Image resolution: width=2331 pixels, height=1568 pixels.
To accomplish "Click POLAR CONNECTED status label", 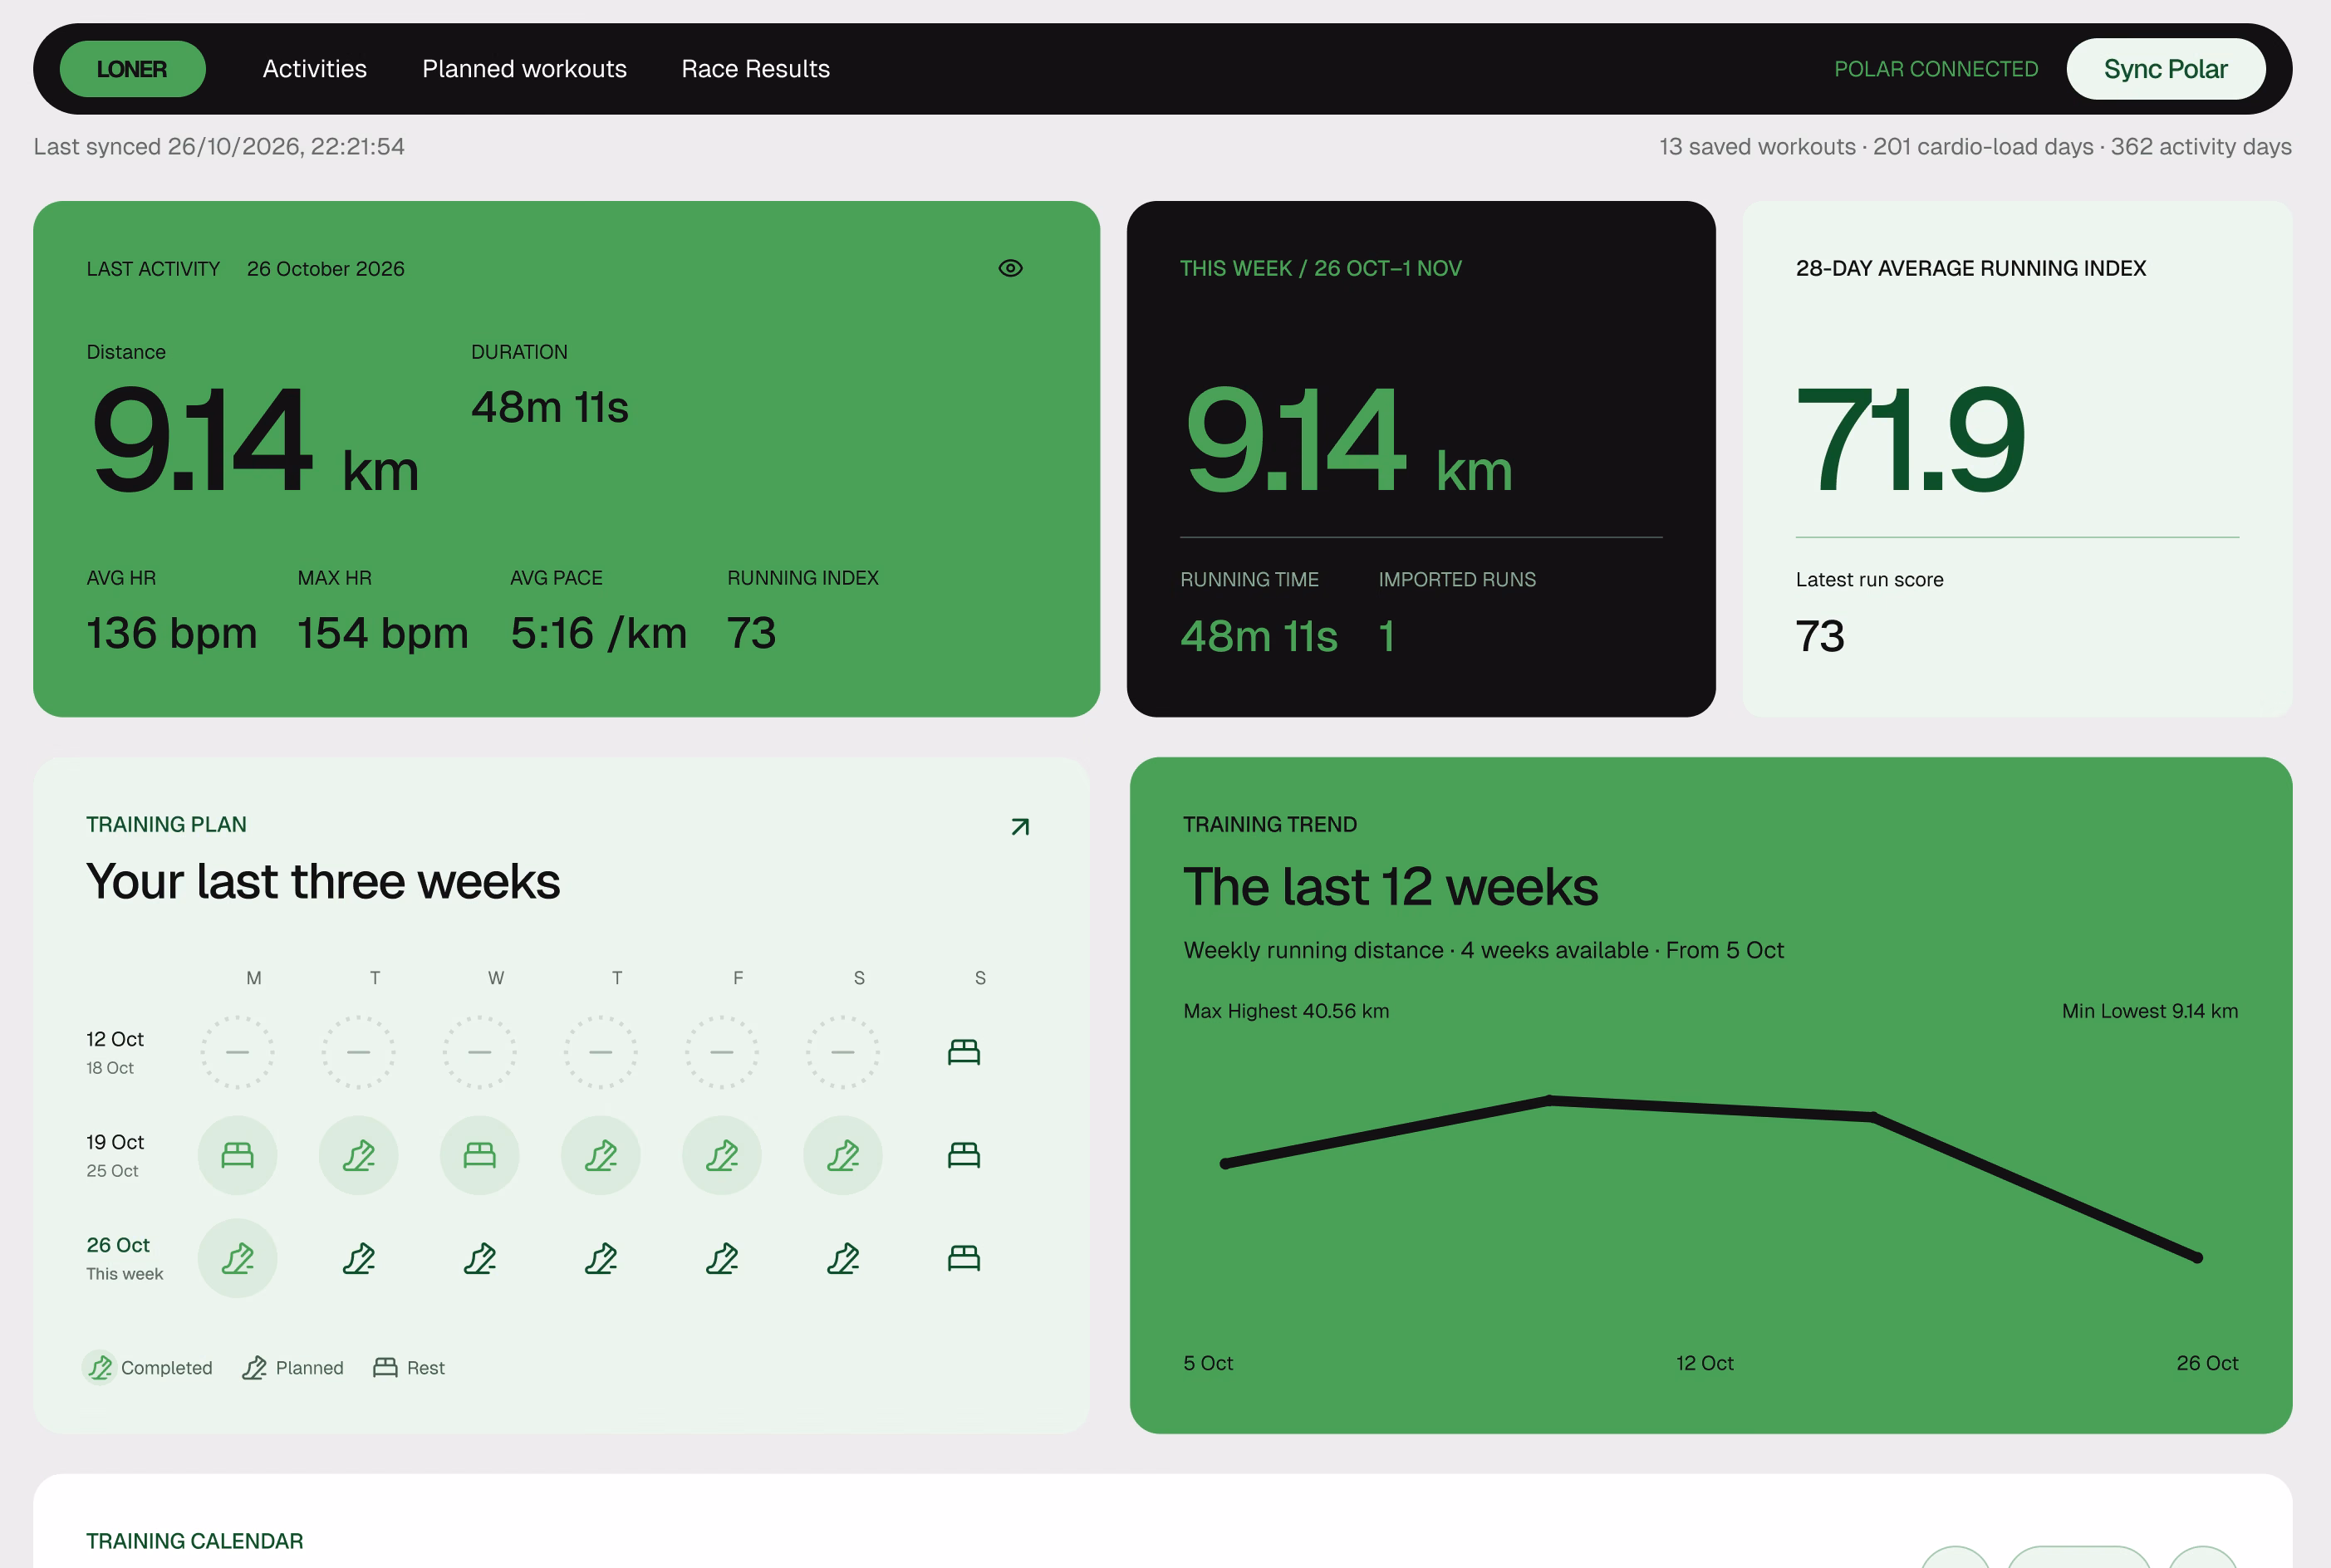I will pyautogui.click(x=1935, y=69).
